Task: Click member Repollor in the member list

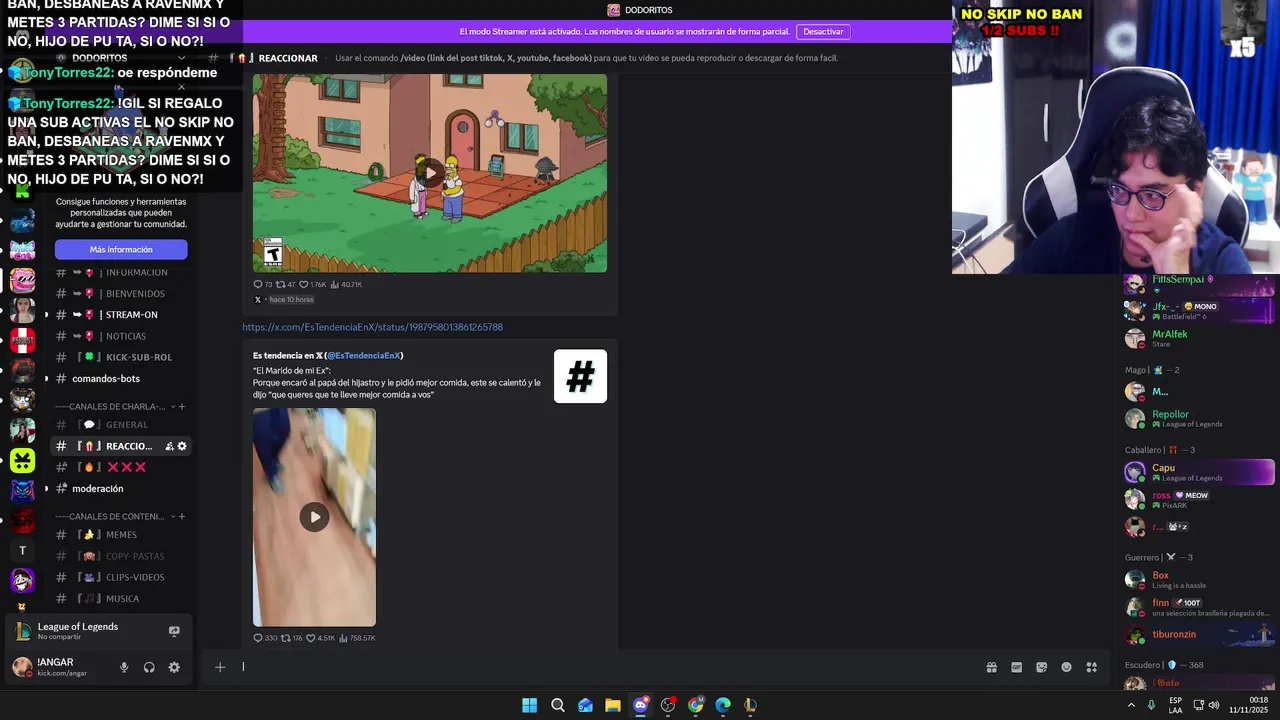Action: point(1199,418)
